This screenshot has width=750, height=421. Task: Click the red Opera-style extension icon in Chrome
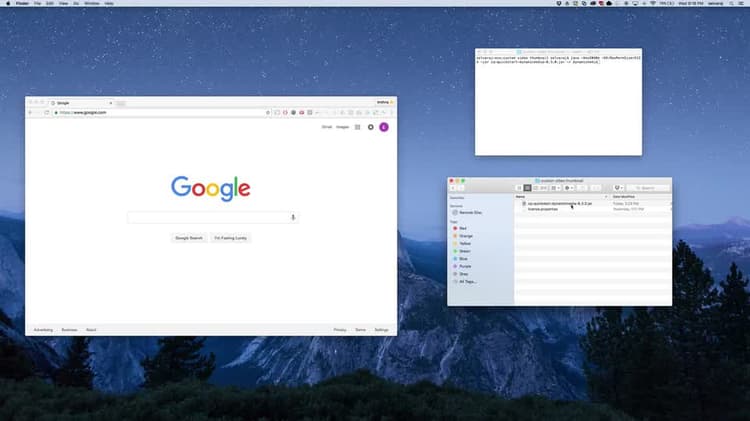coord(285,112)
